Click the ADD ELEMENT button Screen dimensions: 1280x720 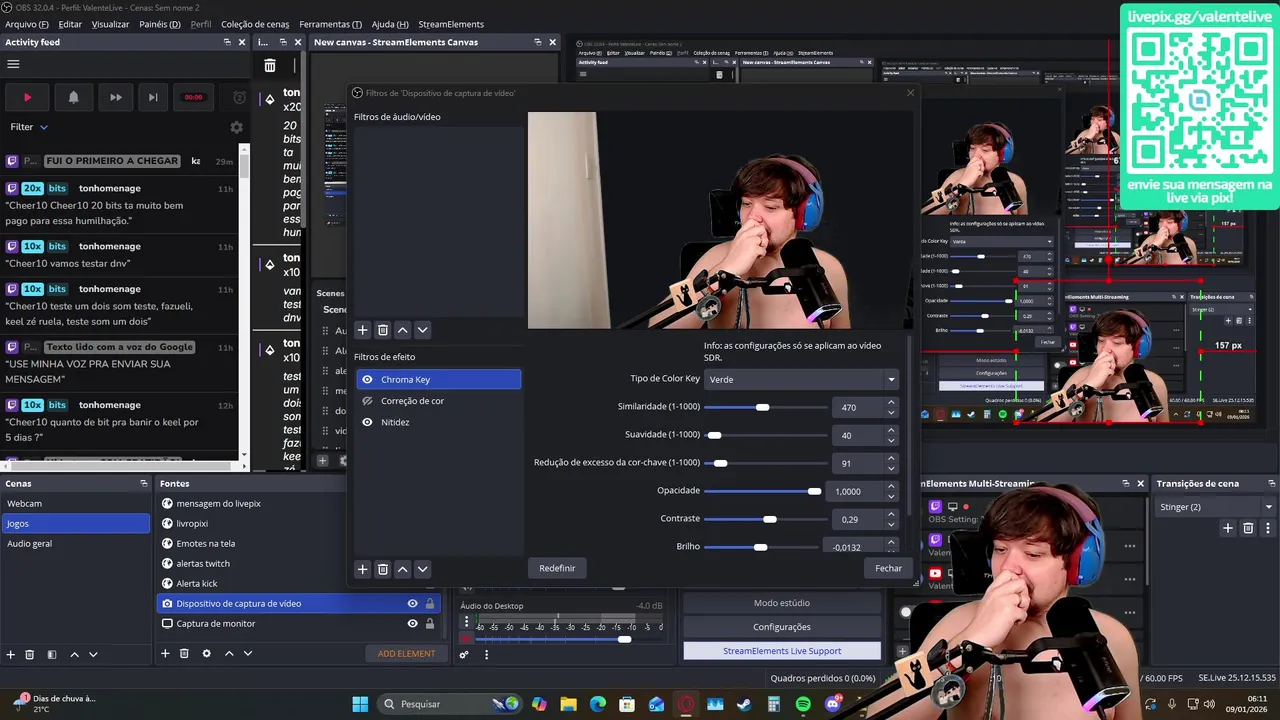click(406, 654)
